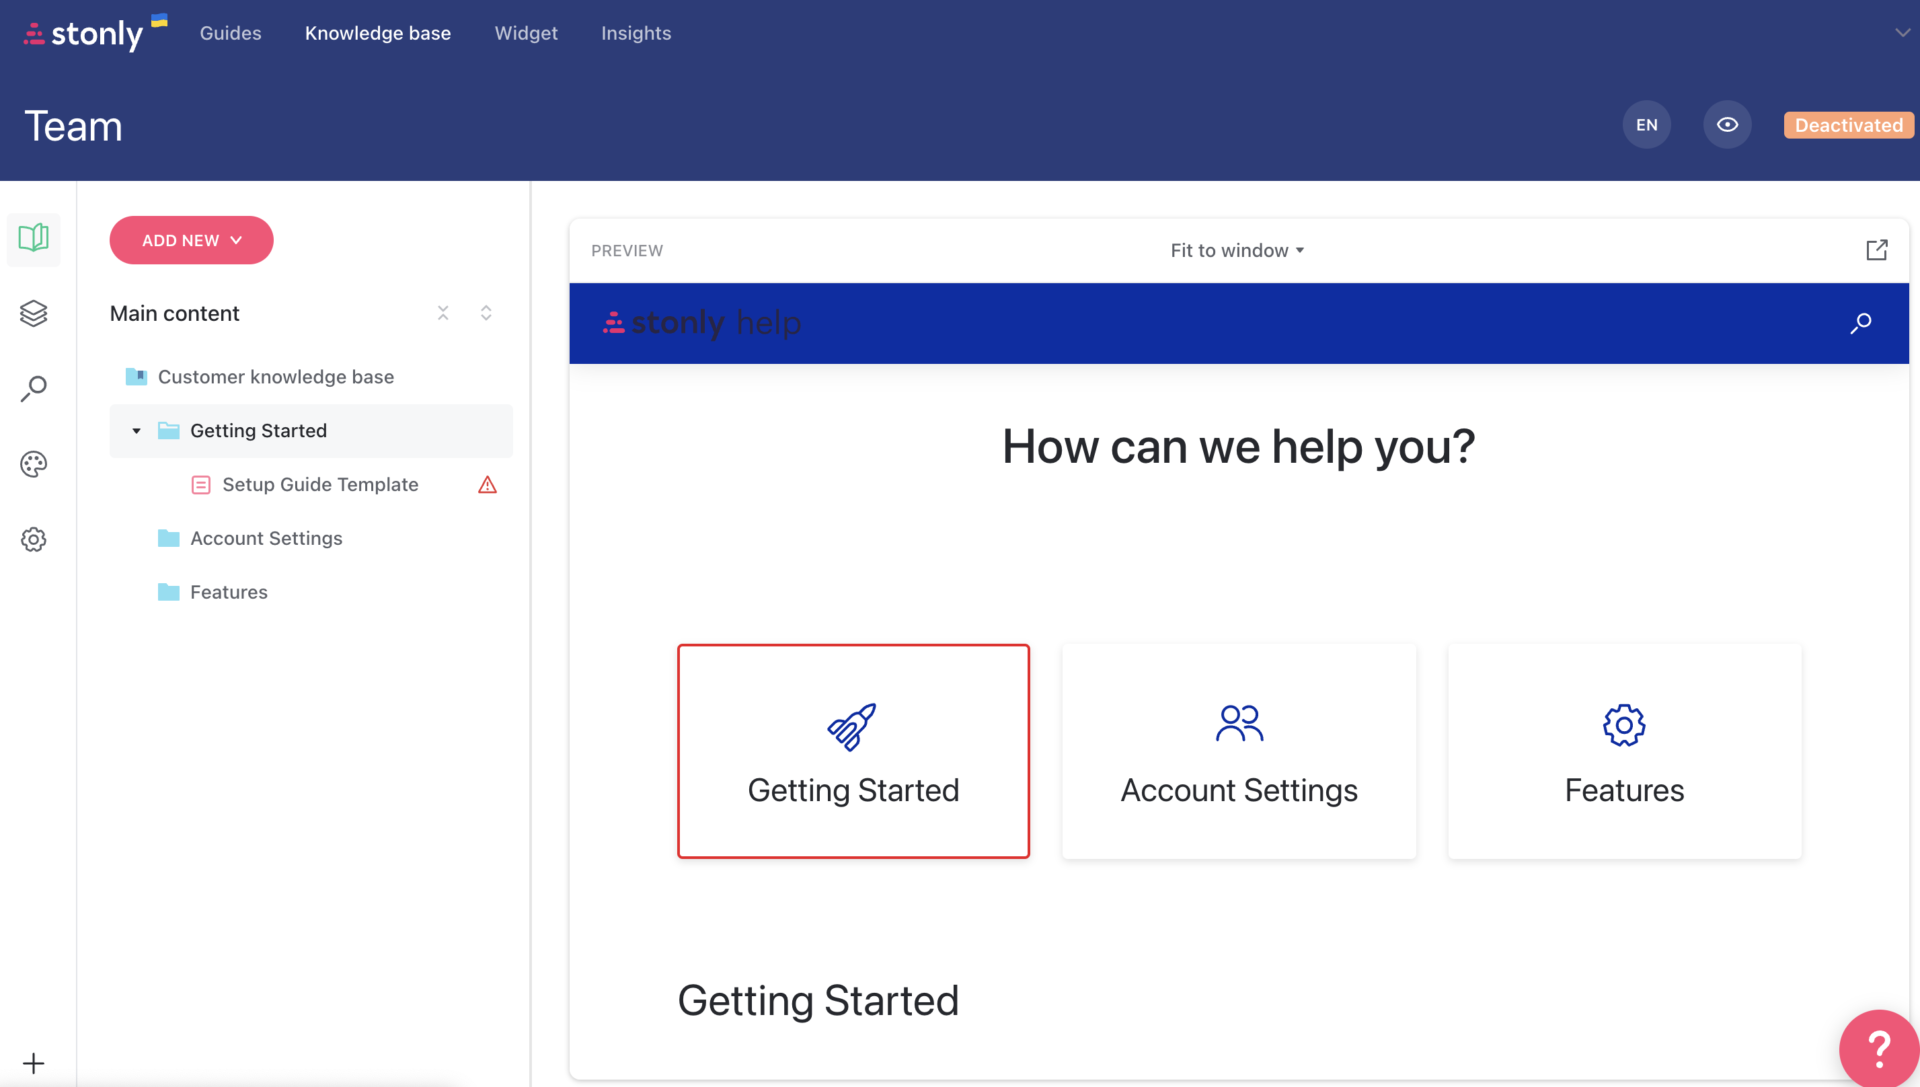Open the search icon in the left sidebar
The height and width of the screenshot is (1087, 1920).
33,388
